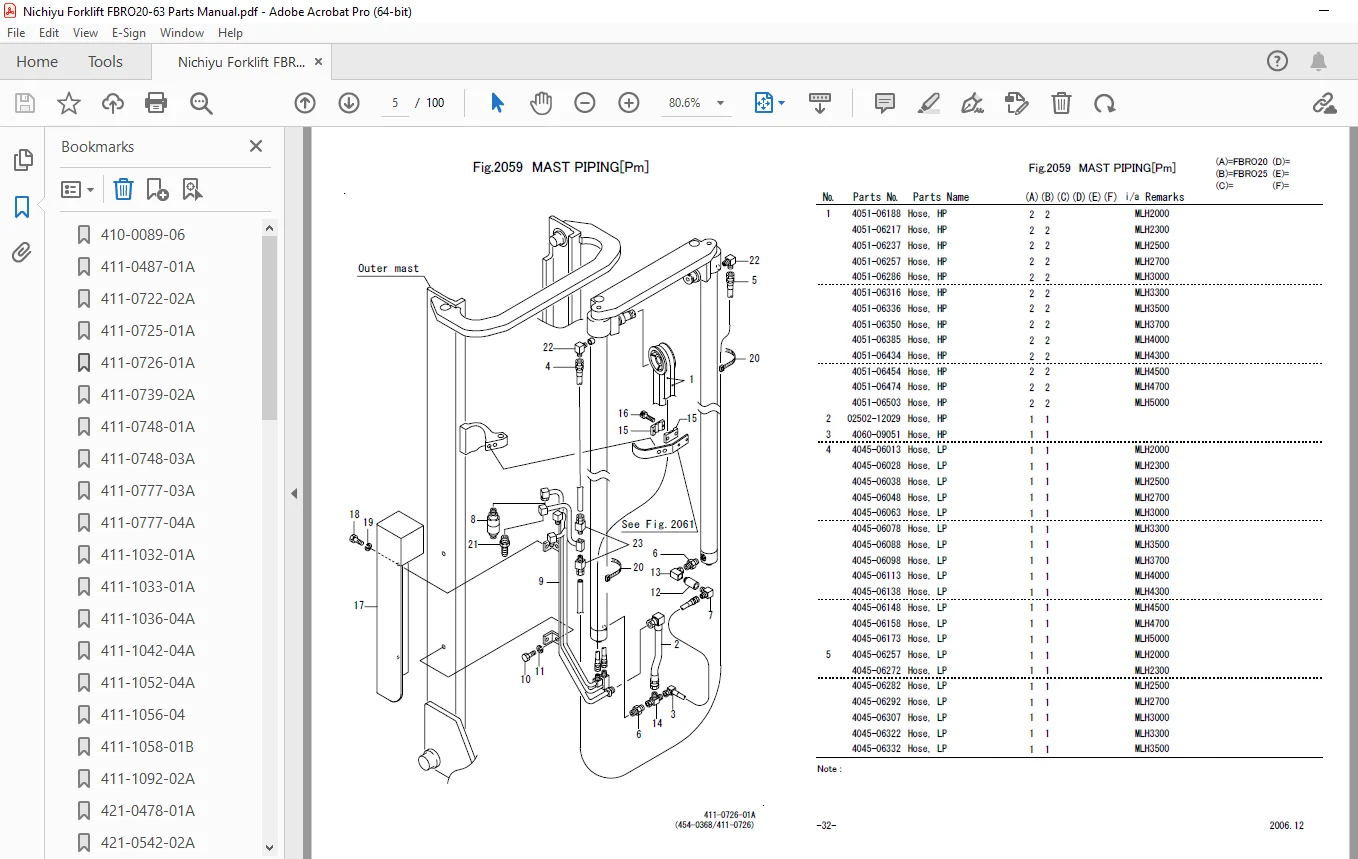Delete page with trash icon in toolbar

tap(1061, 103)
